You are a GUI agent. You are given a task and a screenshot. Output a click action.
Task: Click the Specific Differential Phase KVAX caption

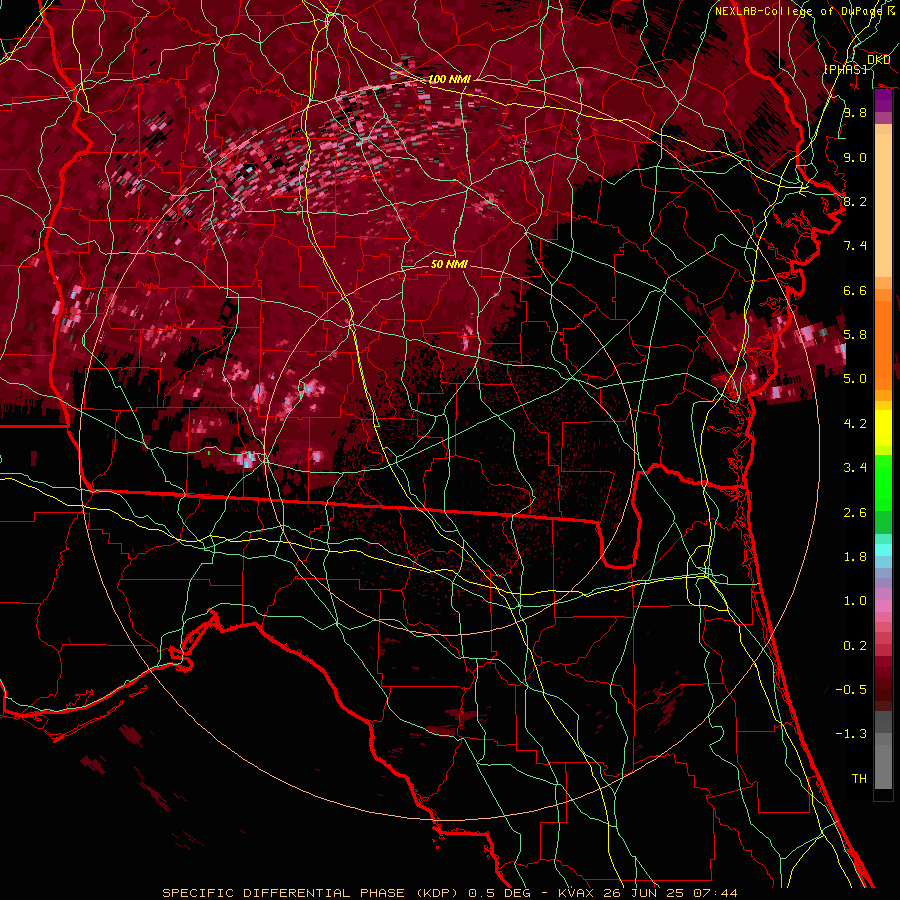pyautogui.click(x=450, y=893)
